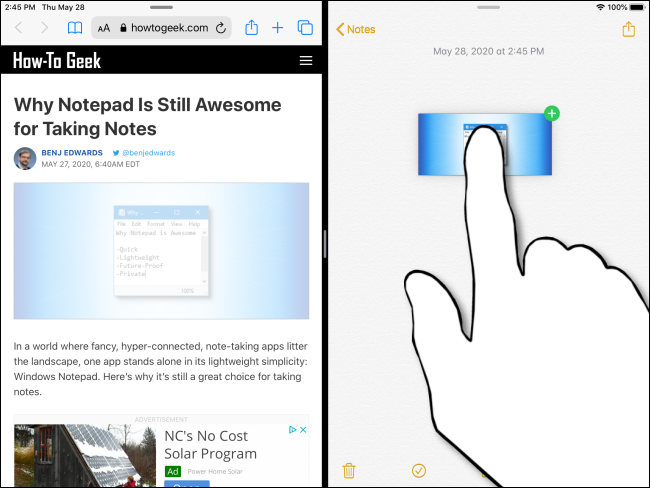Go back in Safari history
Viewport: 650px width, 488px height.
[19, 28]
